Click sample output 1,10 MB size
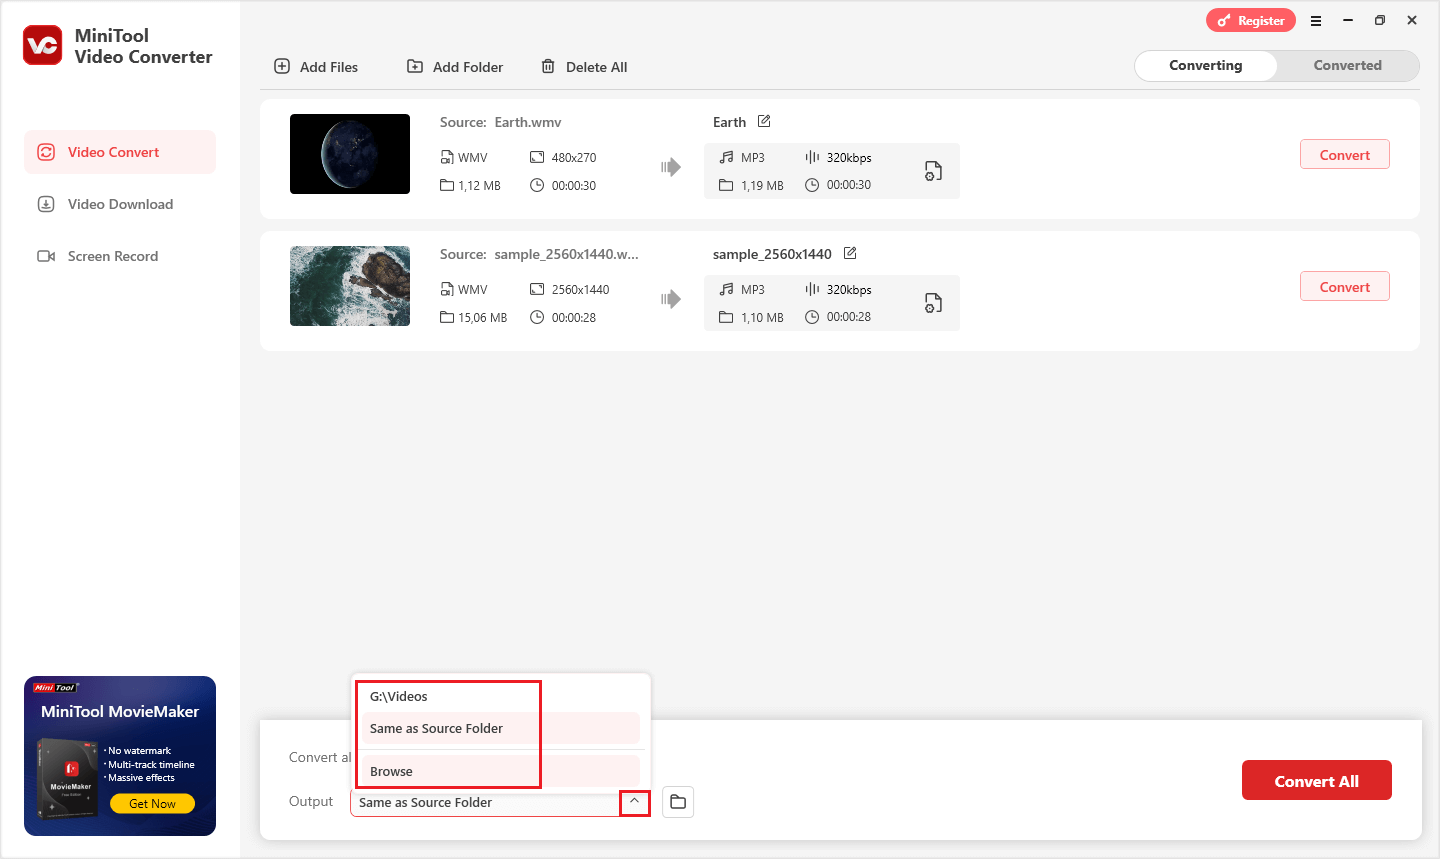The image size is (1440, 859). point(762,317)
